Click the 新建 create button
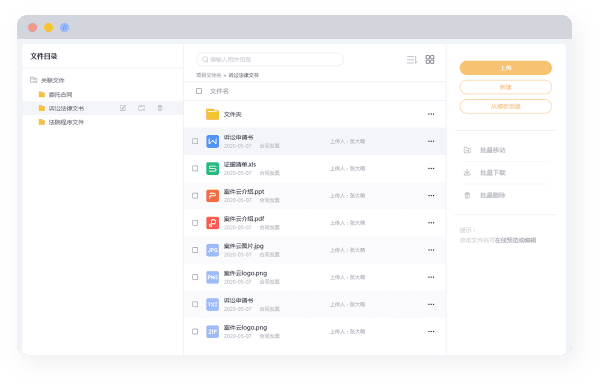 coord(506,87)
